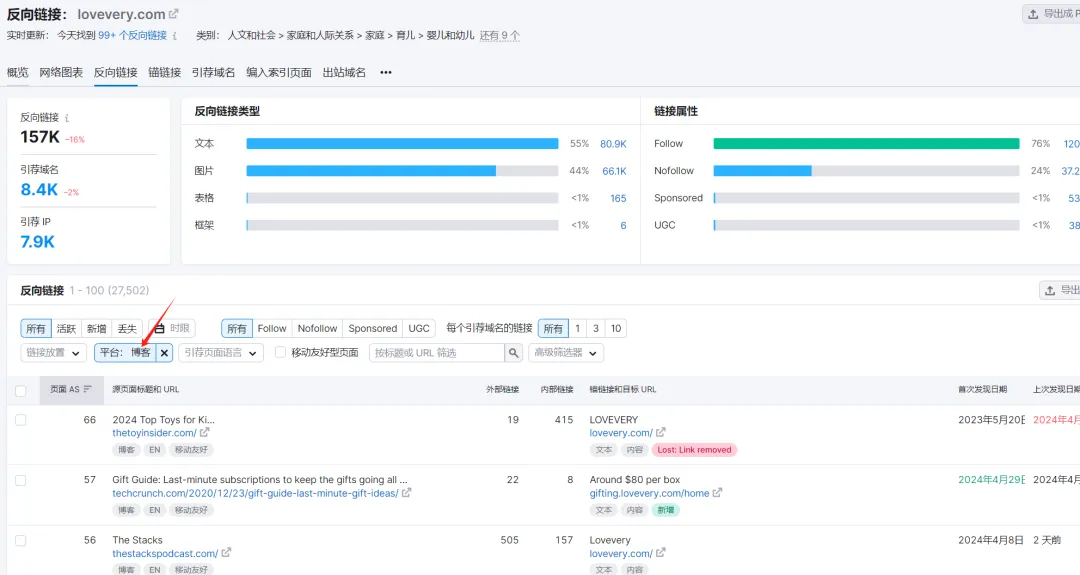This screenshot has height=575, width=1080.
Task: Click the 6 frame backlinks count
Action: pyautogui.click(x=623, y=225)
